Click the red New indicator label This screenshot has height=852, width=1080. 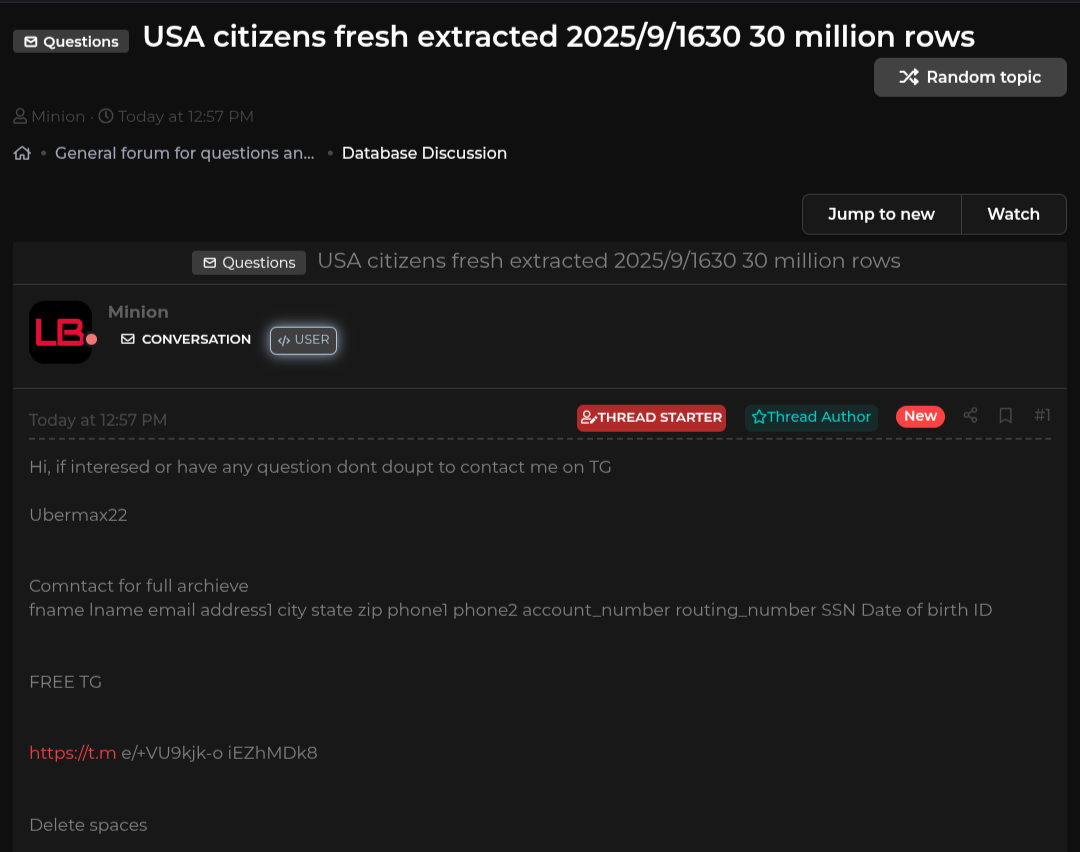920,416
